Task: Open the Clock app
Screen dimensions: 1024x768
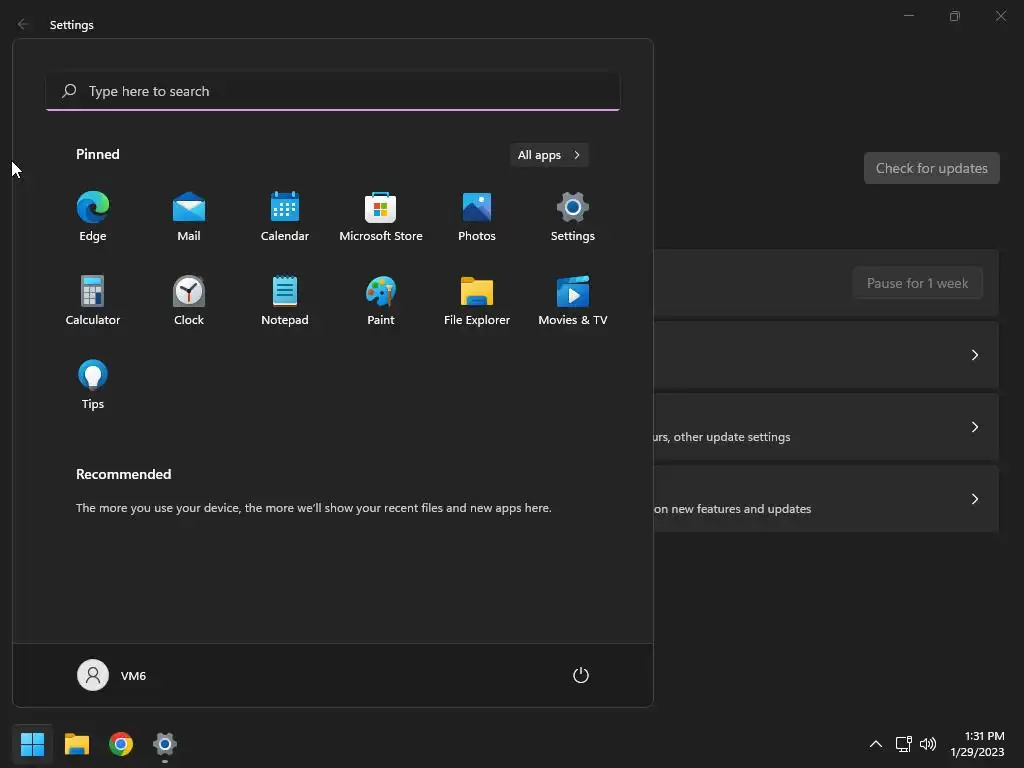Action: pyautogui.click(x=189, y=300)
